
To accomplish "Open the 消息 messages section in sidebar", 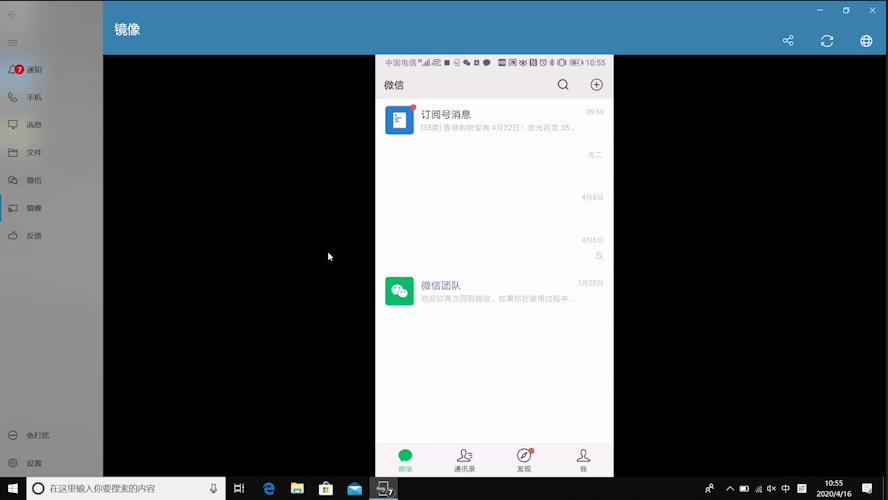I will pos(51,125).
